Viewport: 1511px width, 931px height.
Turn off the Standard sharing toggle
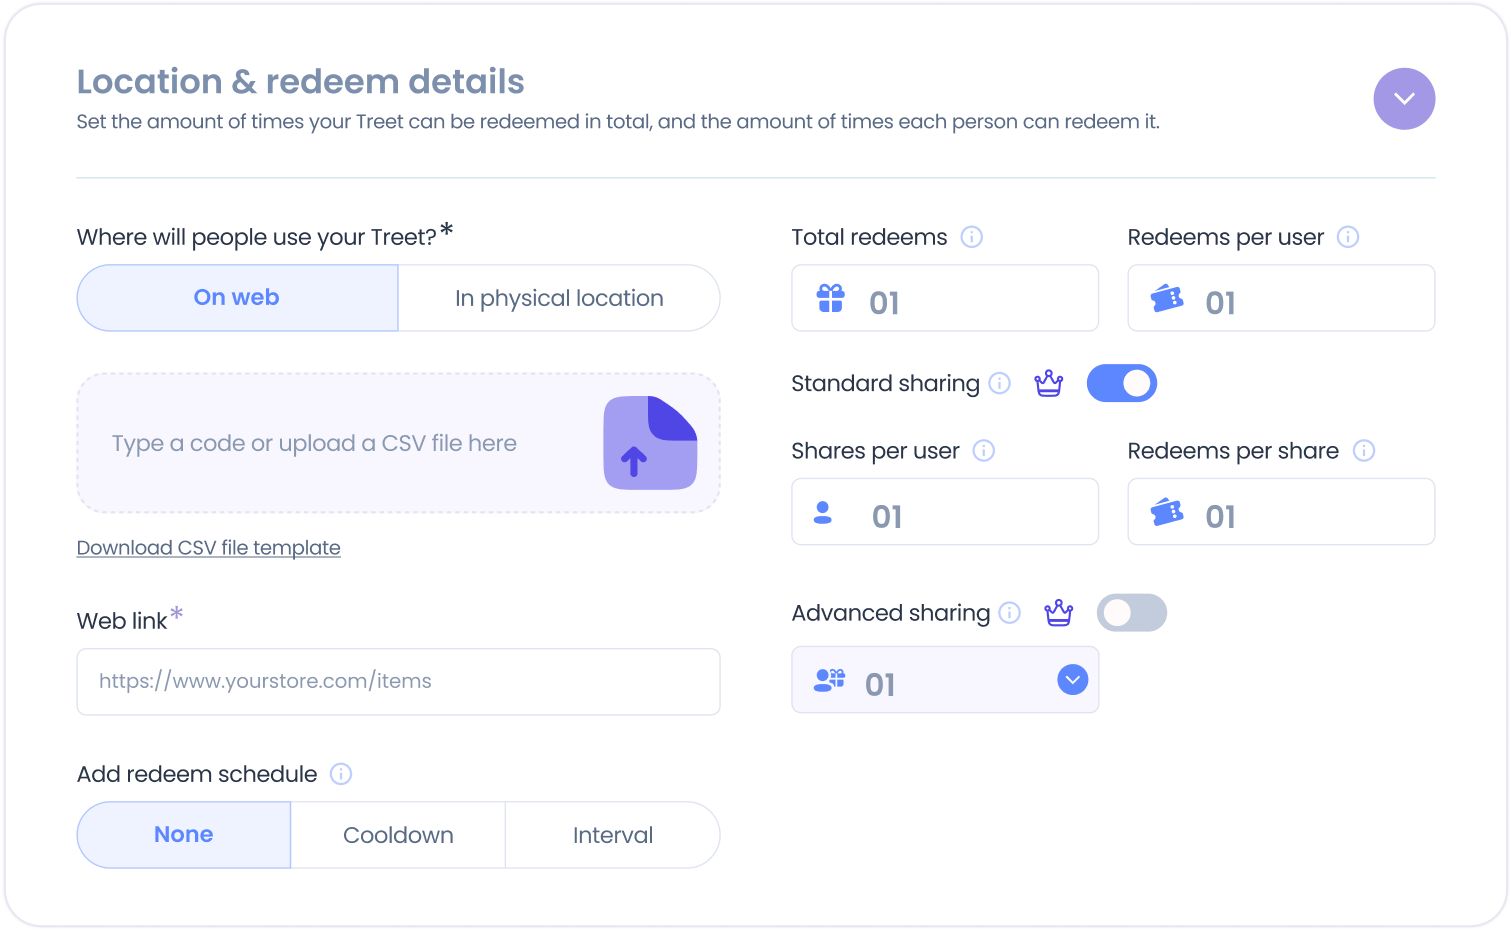(1122, 383)
